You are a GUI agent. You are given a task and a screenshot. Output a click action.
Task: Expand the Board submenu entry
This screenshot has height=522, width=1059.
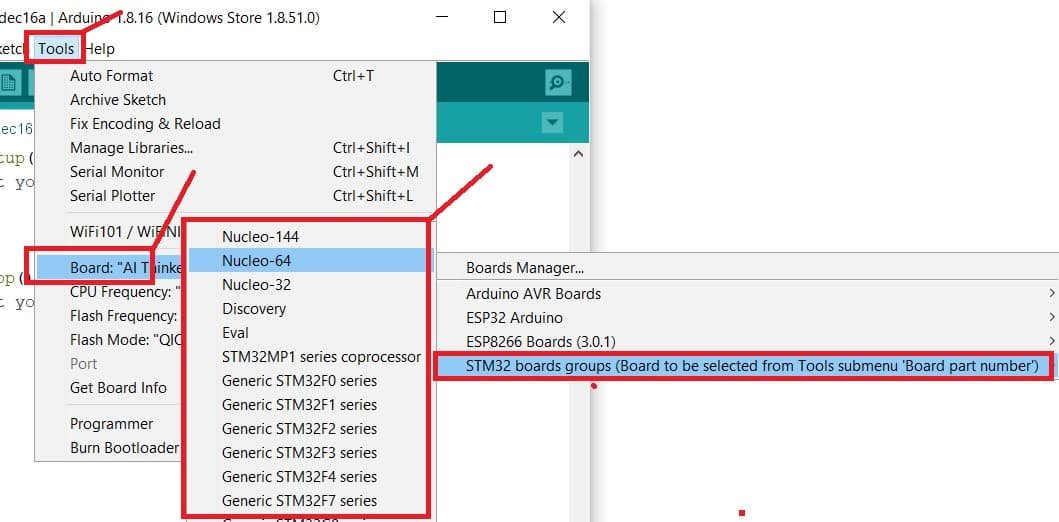[111, 268]
